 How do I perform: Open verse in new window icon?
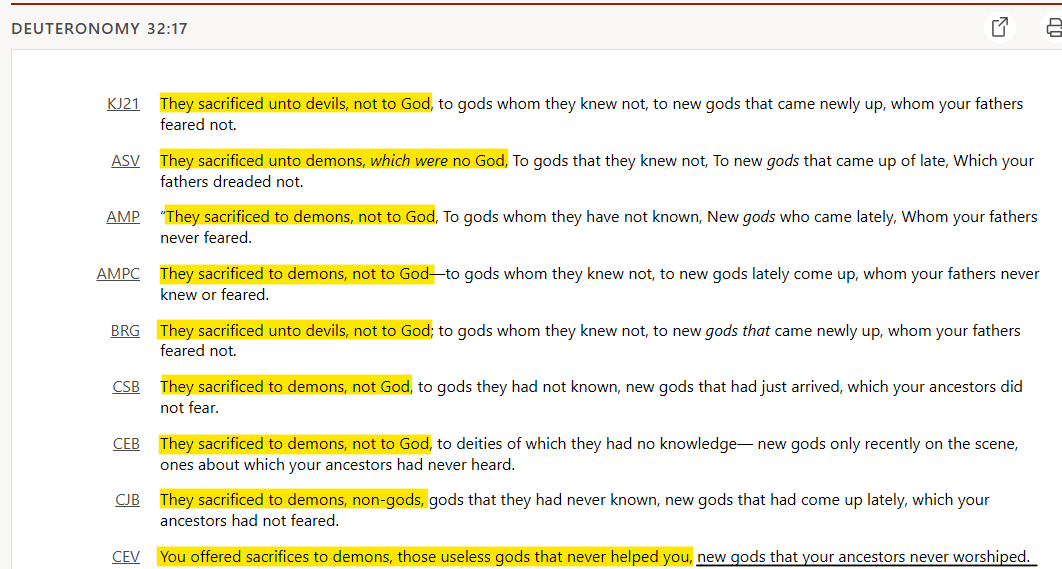click(1000, 27)
